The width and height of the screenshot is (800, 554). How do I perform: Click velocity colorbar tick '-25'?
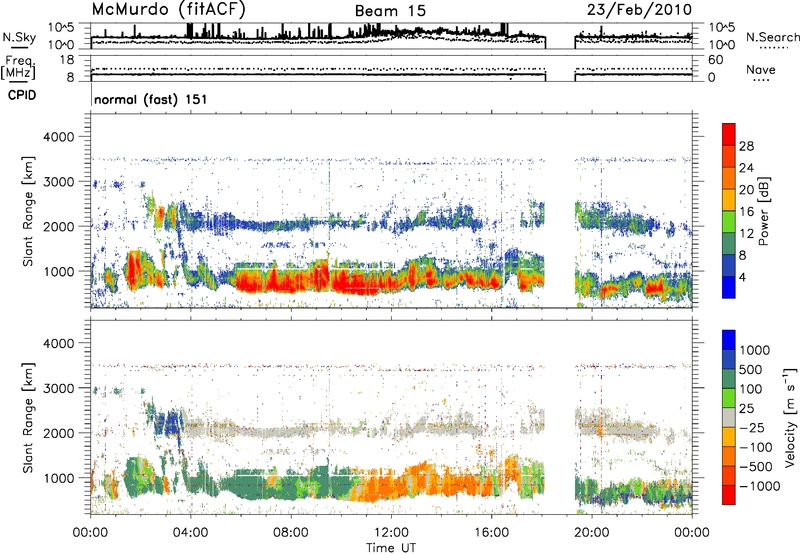(x=752, y=428)
